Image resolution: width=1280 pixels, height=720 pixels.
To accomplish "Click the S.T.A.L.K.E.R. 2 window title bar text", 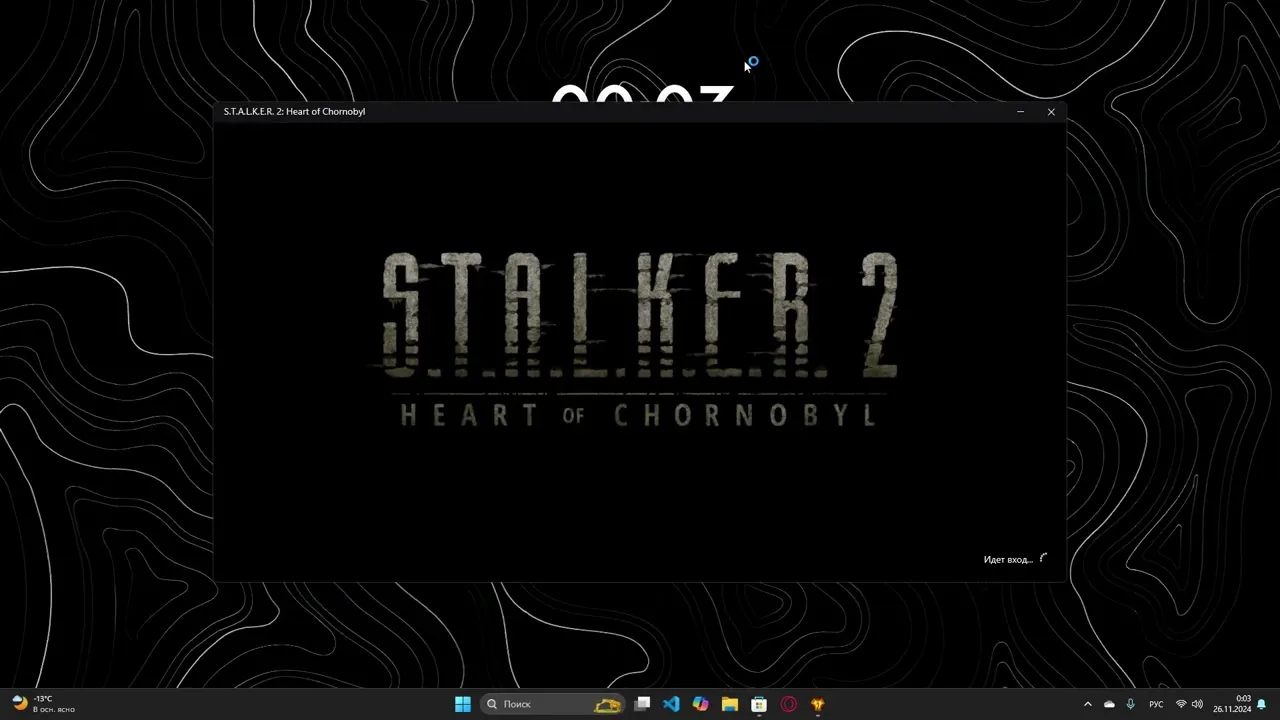I will (294, 112).
